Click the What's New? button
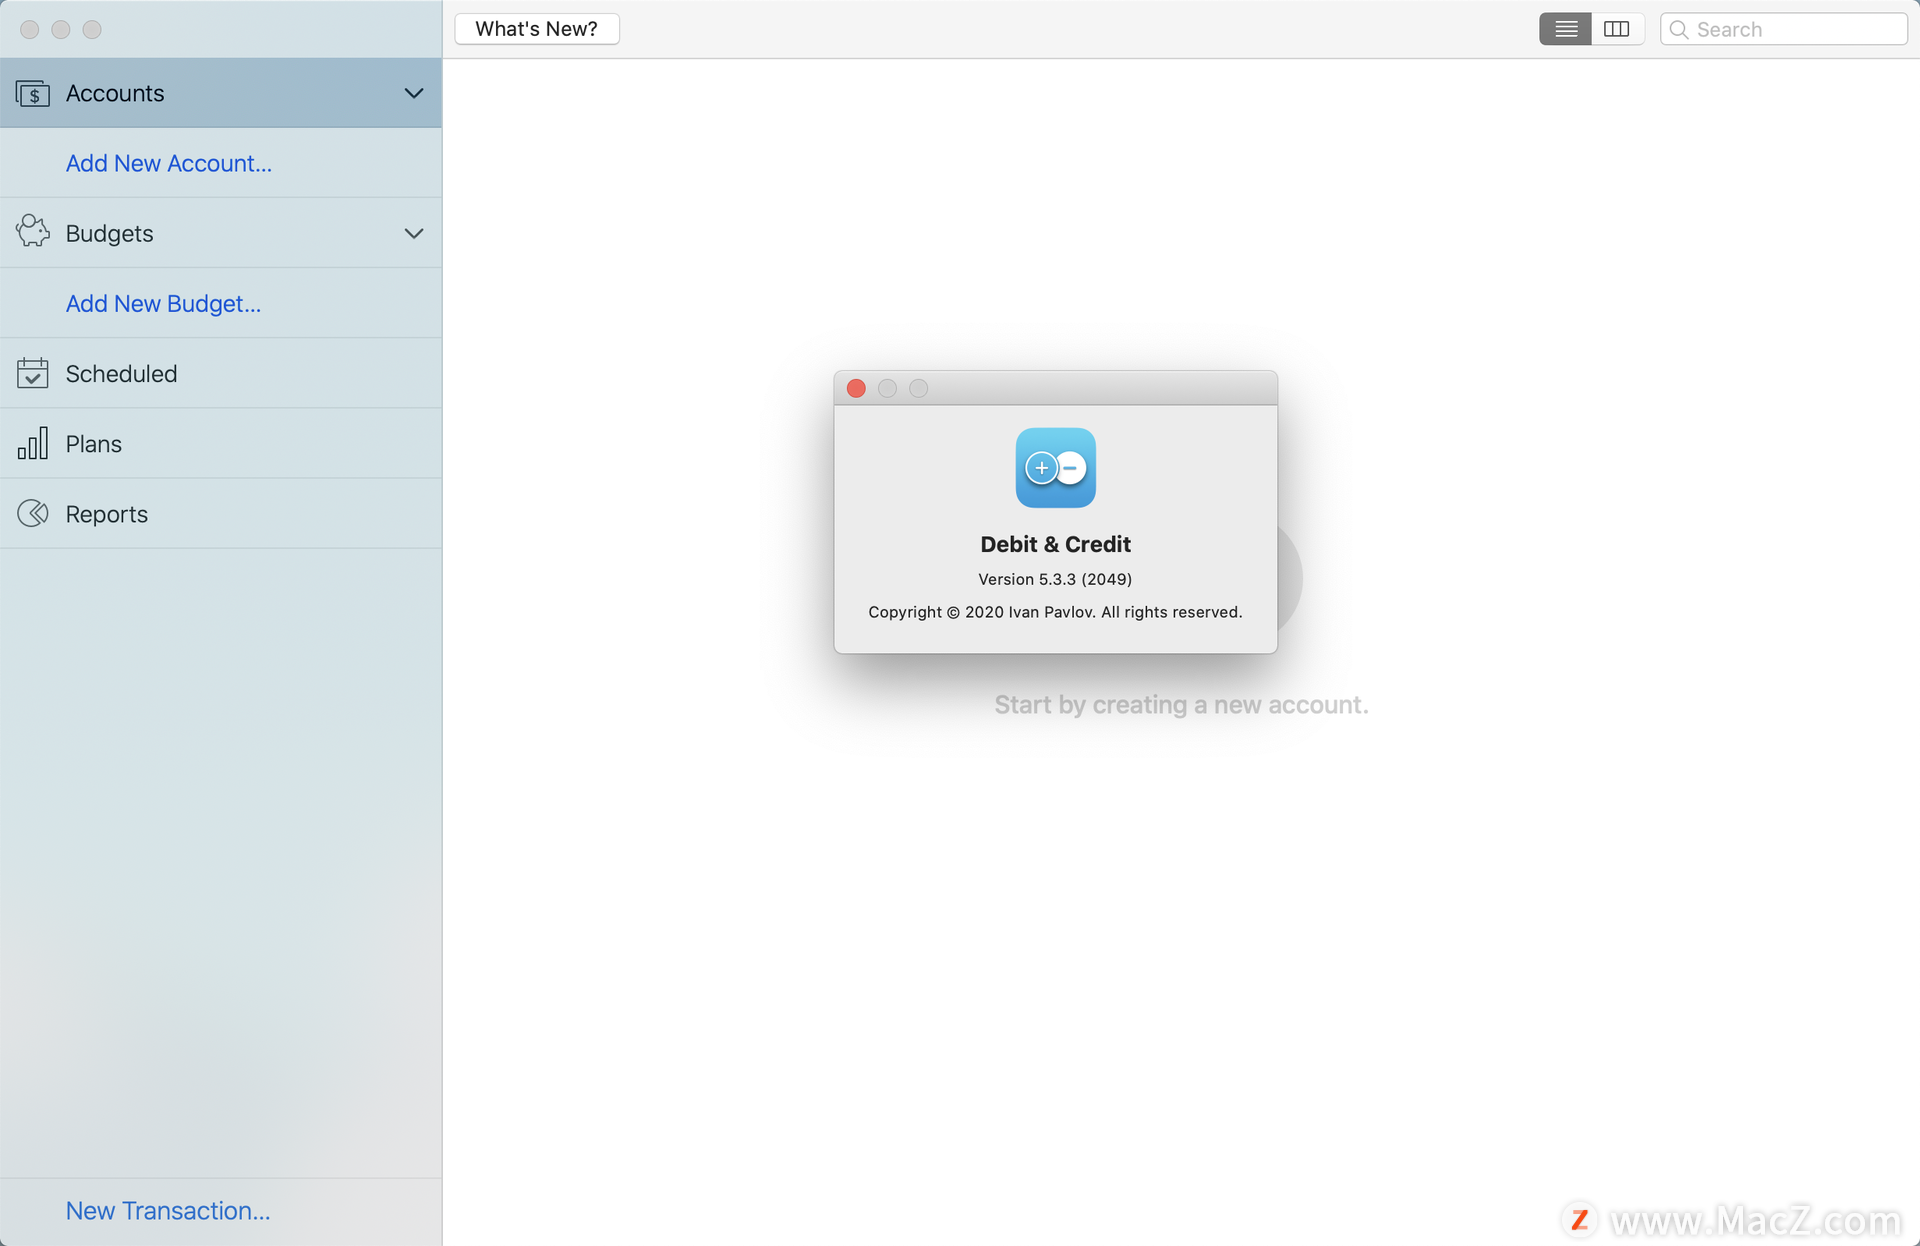The height and width of the screenshot is (1246, 1920). (x=537, y=29)
